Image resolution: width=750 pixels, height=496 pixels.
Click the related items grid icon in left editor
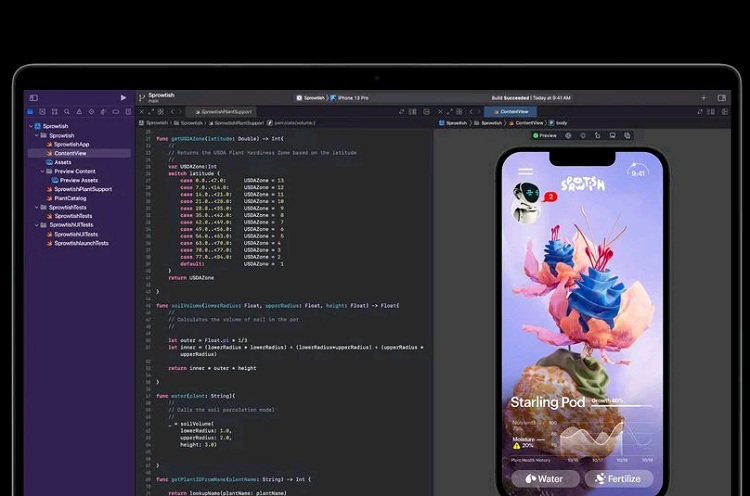(x=161, y=112)
